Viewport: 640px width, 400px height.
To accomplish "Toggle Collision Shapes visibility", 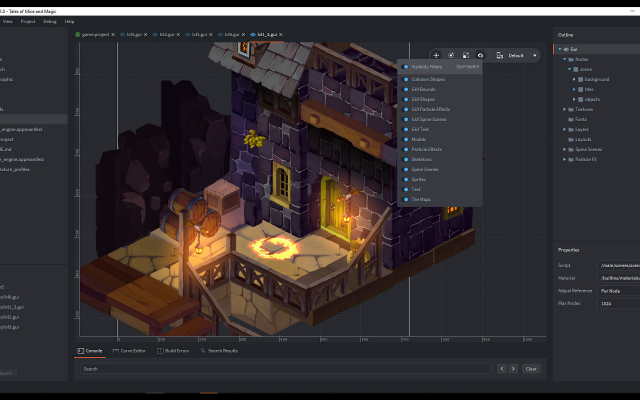I will click(405, 79).
